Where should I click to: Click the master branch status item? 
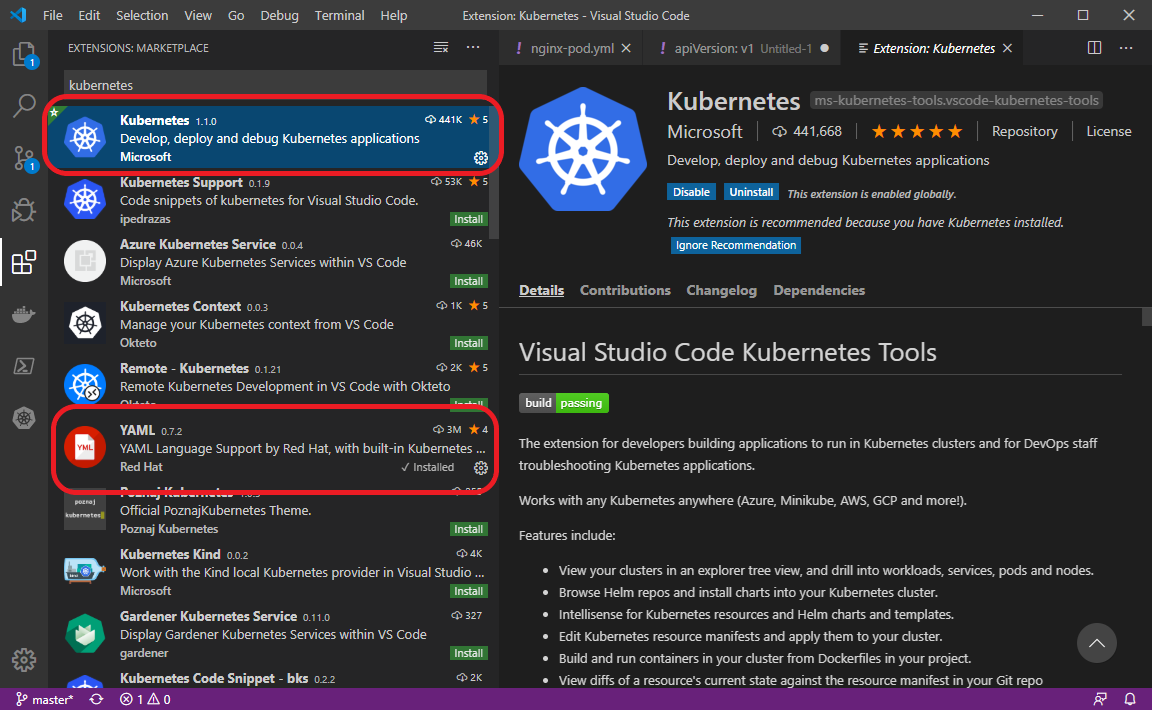tap(45, 700)
